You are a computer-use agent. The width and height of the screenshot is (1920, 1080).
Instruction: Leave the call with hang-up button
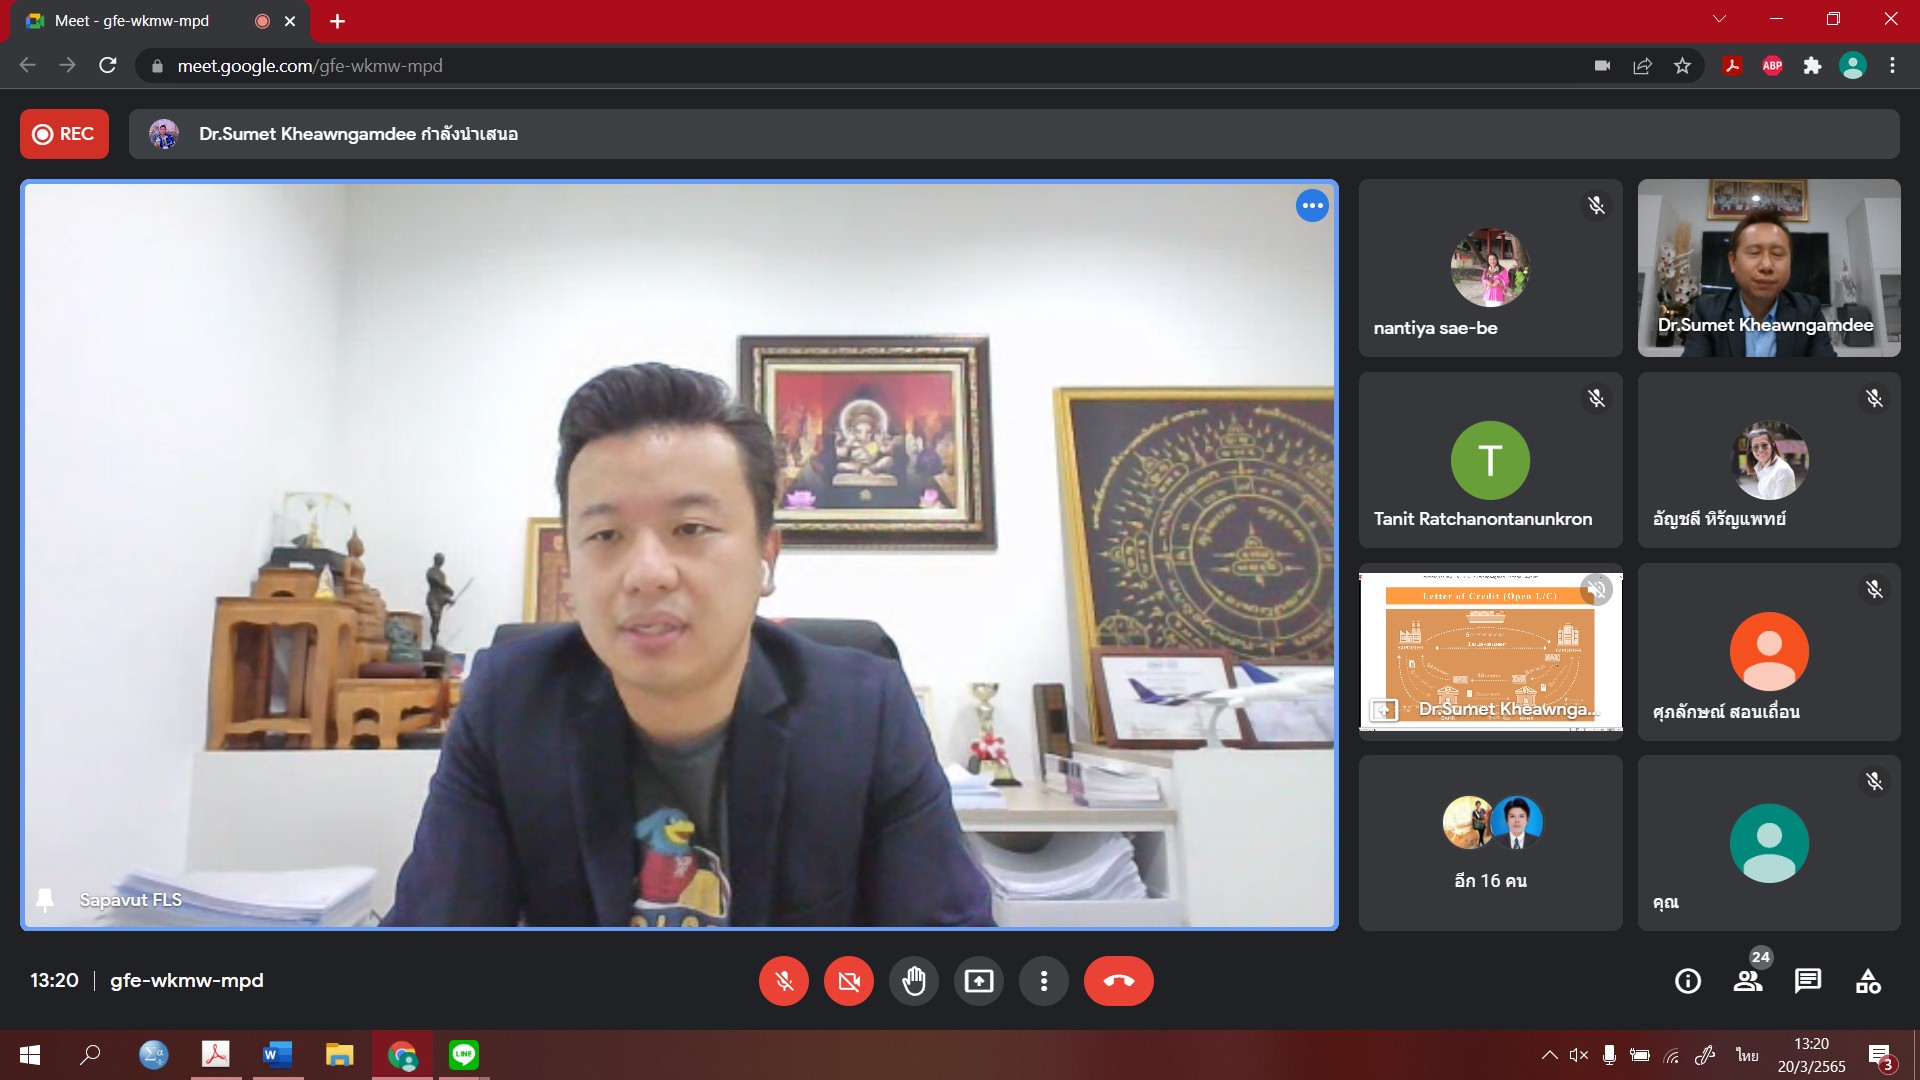point(1118,981)
